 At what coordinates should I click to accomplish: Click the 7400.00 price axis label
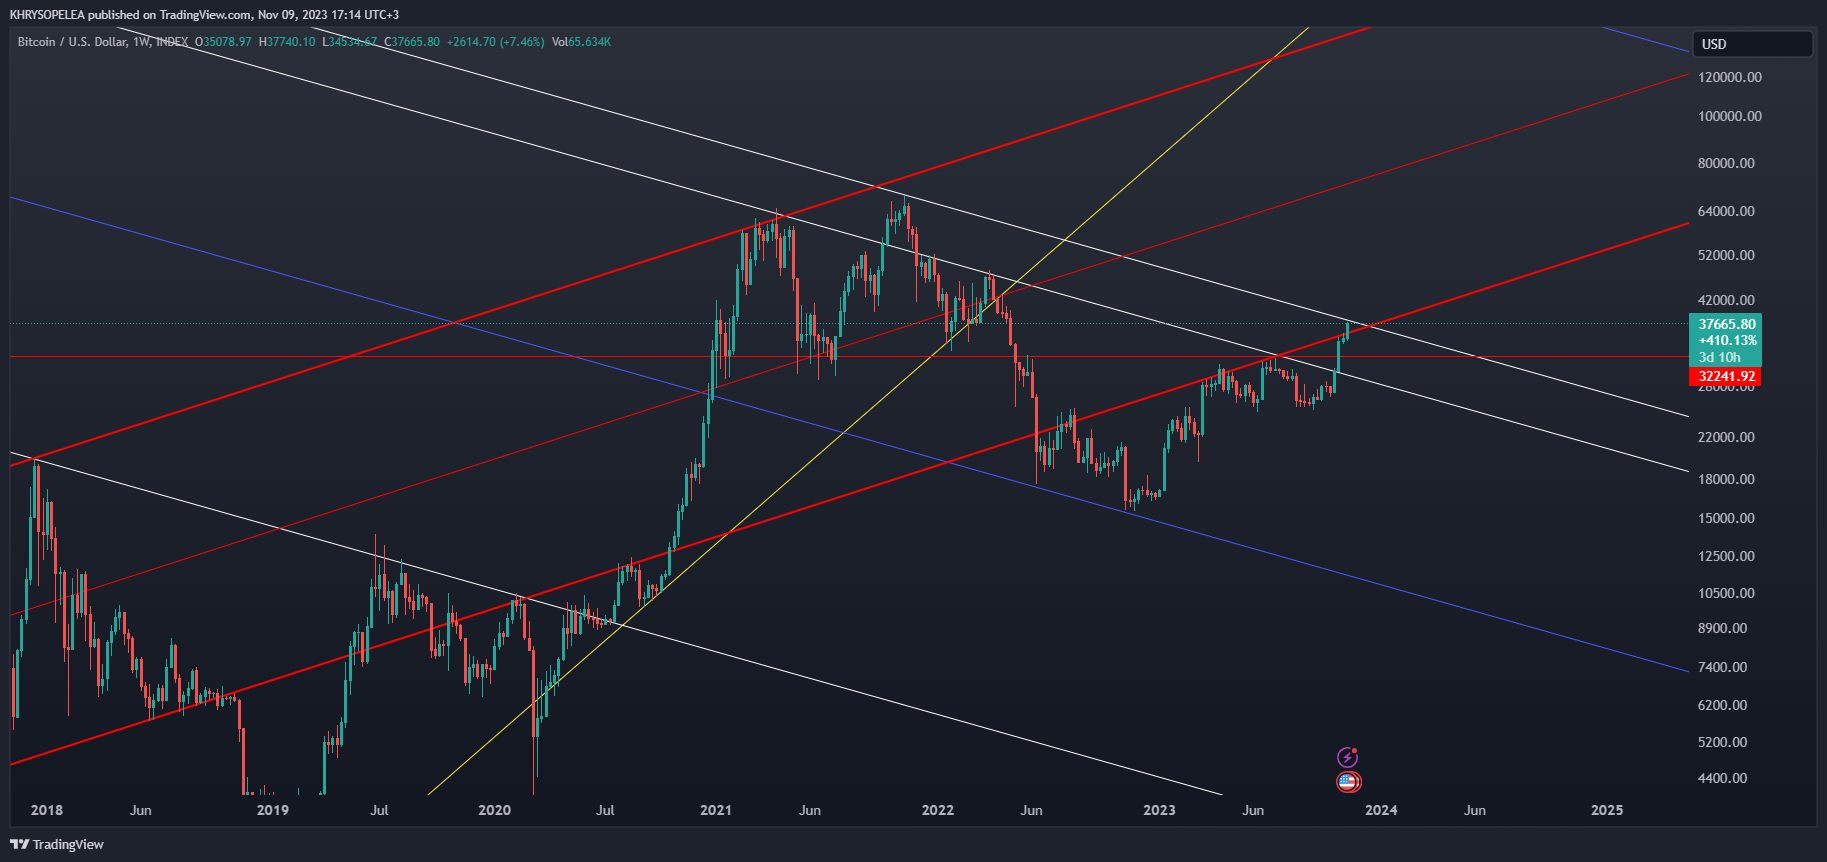pyautogui.click(x=1723, y=667)
